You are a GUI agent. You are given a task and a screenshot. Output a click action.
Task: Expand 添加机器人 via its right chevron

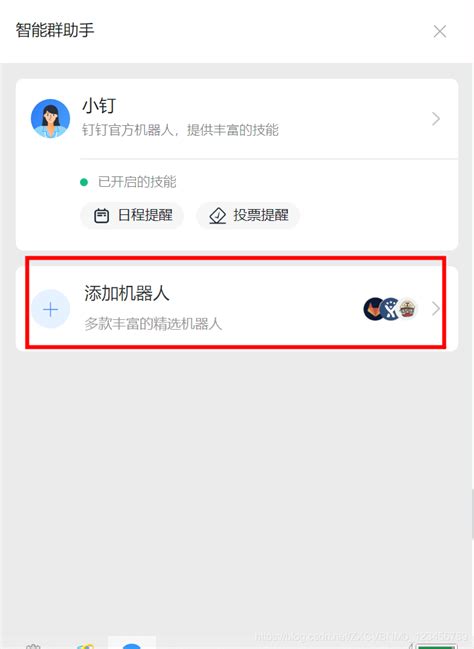coord(436,309)
